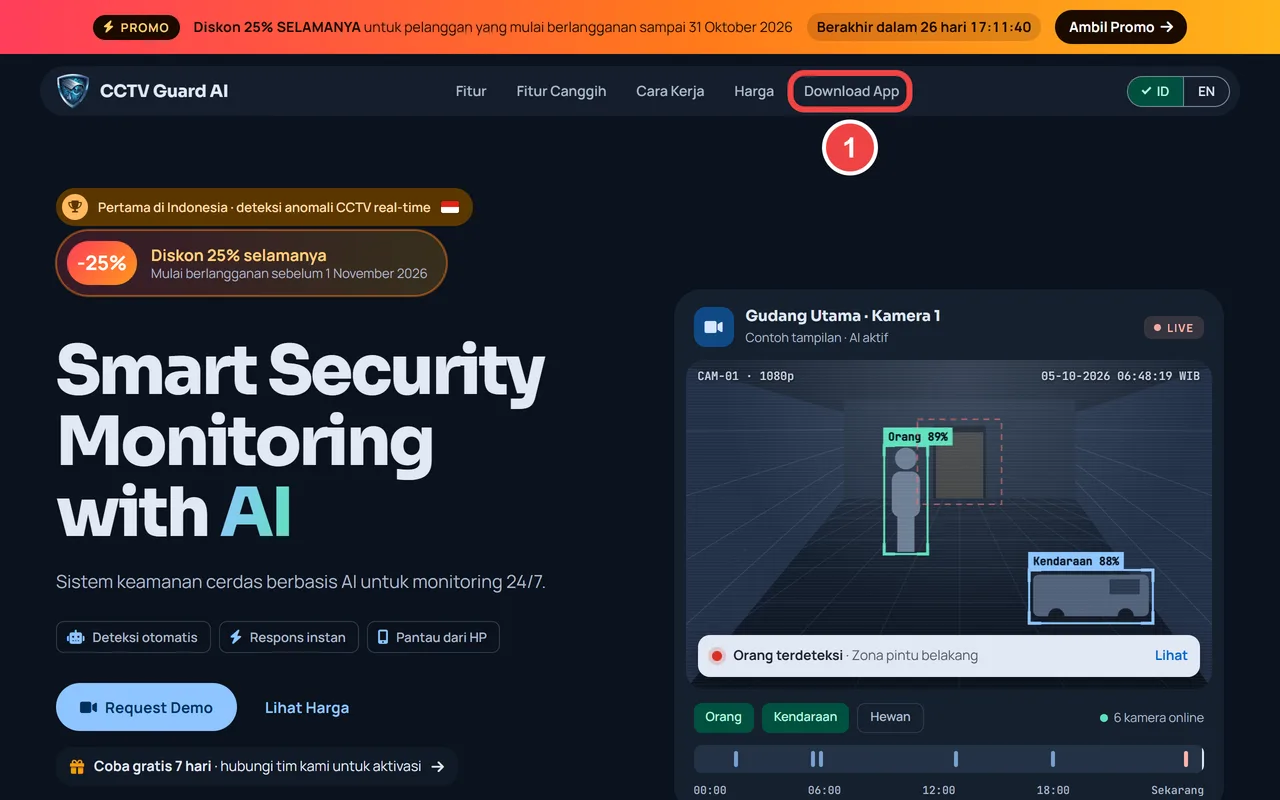The image size is (1280, 800).
Task: Click the blue video camera icon beside Gudang Utama
Action: click(x=714, y=327)
